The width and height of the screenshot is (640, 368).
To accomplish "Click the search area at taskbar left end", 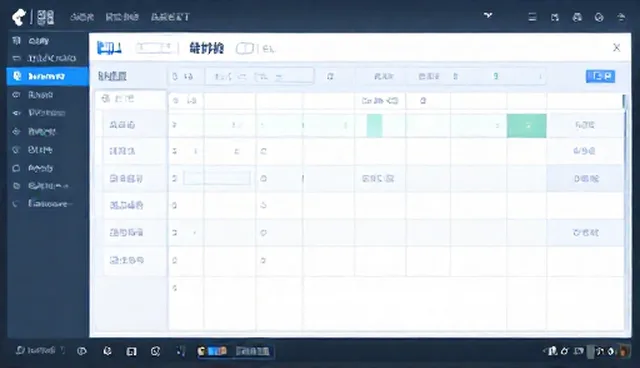I will coord(40,350).
